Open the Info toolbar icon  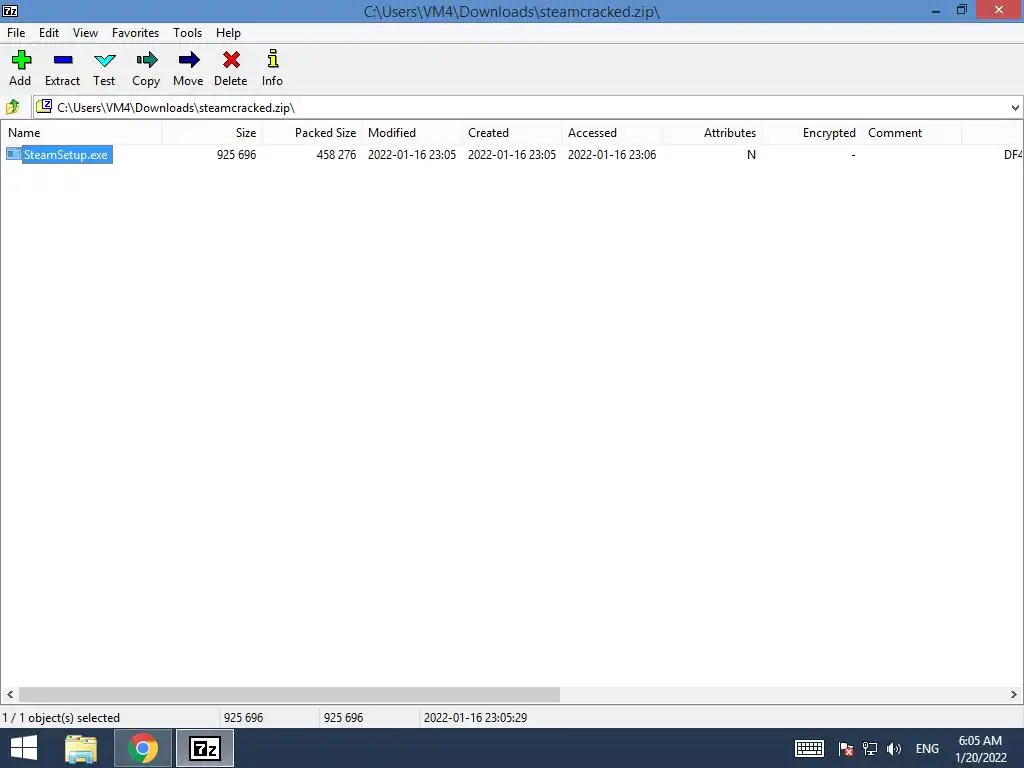[273, 59]
